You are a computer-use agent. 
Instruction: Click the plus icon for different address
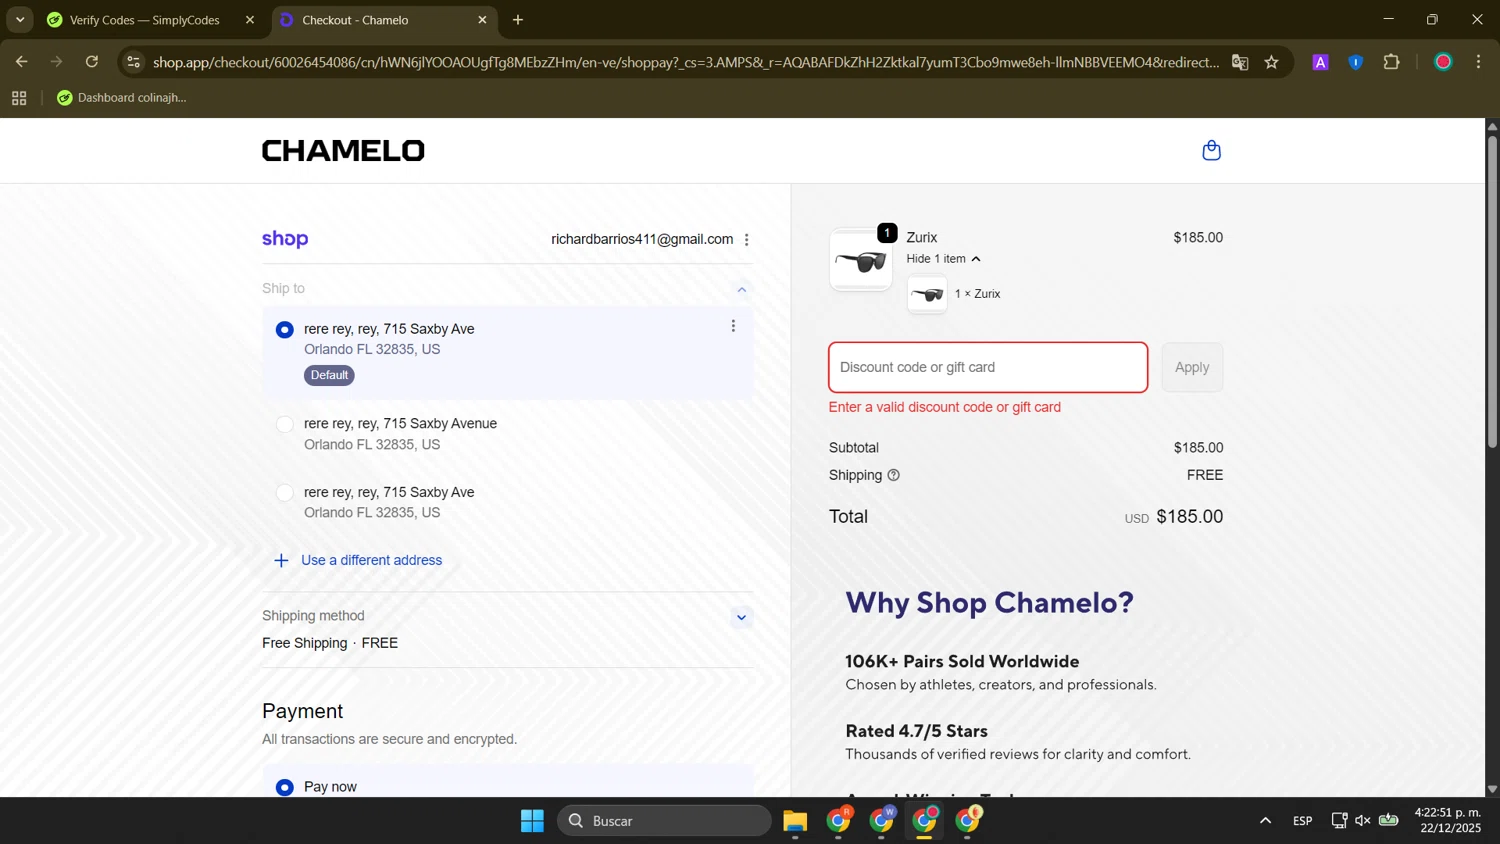pos(282,561)
